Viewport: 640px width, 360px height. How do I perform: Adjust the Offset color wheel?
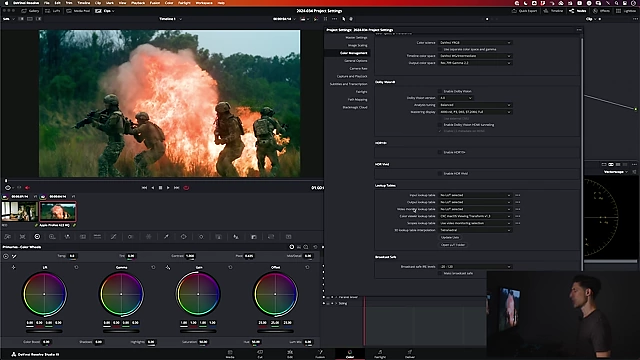(x=275, y=294)
